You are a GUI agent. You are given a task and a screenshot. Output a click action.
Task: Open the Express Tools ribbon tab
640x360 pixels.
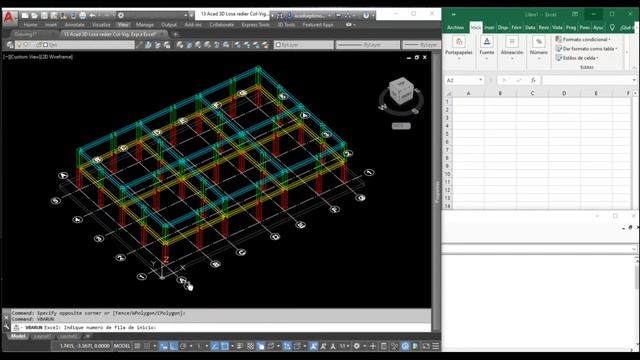point(255,25)
